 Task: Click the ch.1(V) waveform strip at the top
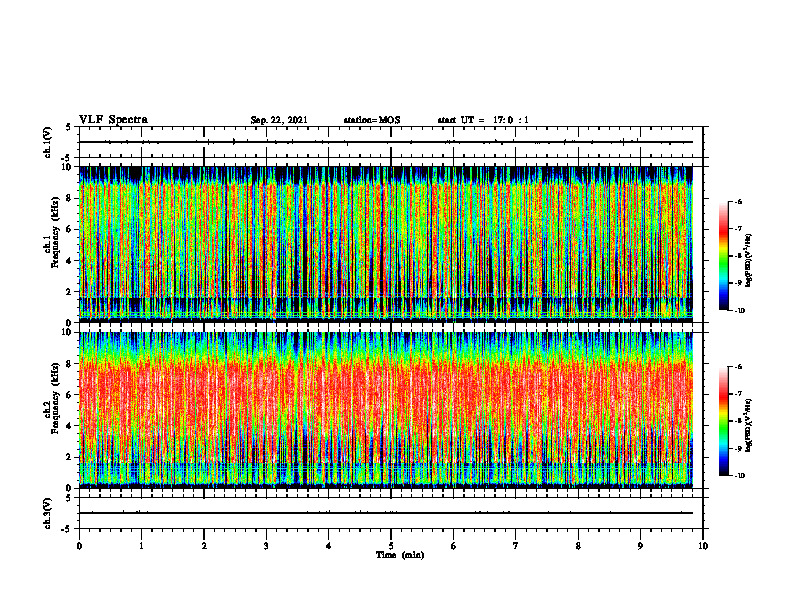tap(391, 142)
